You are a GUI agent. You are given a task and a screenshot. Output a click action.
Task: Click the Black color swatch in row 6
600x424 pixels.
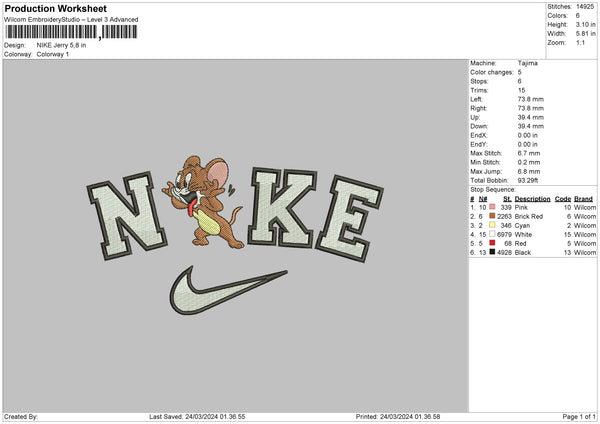coord(492,252)
